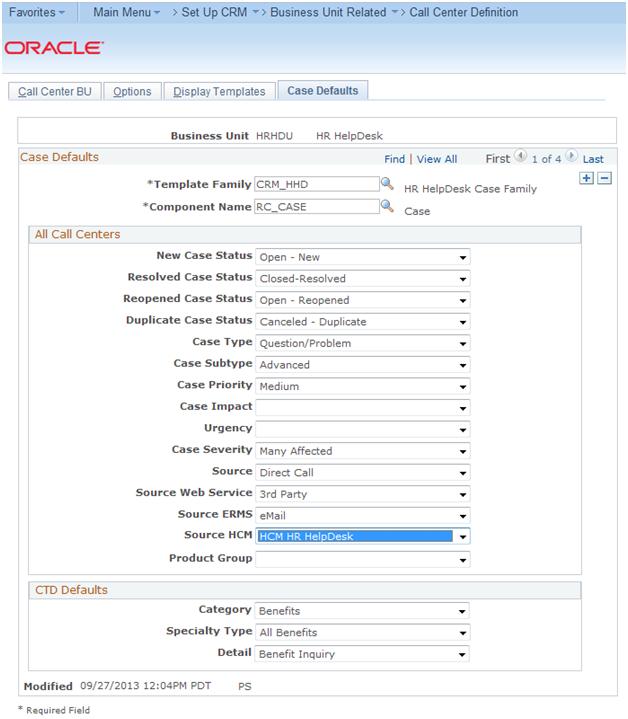Click the Template Family input field
Screen dimensions: 628x719
(317, 184)
